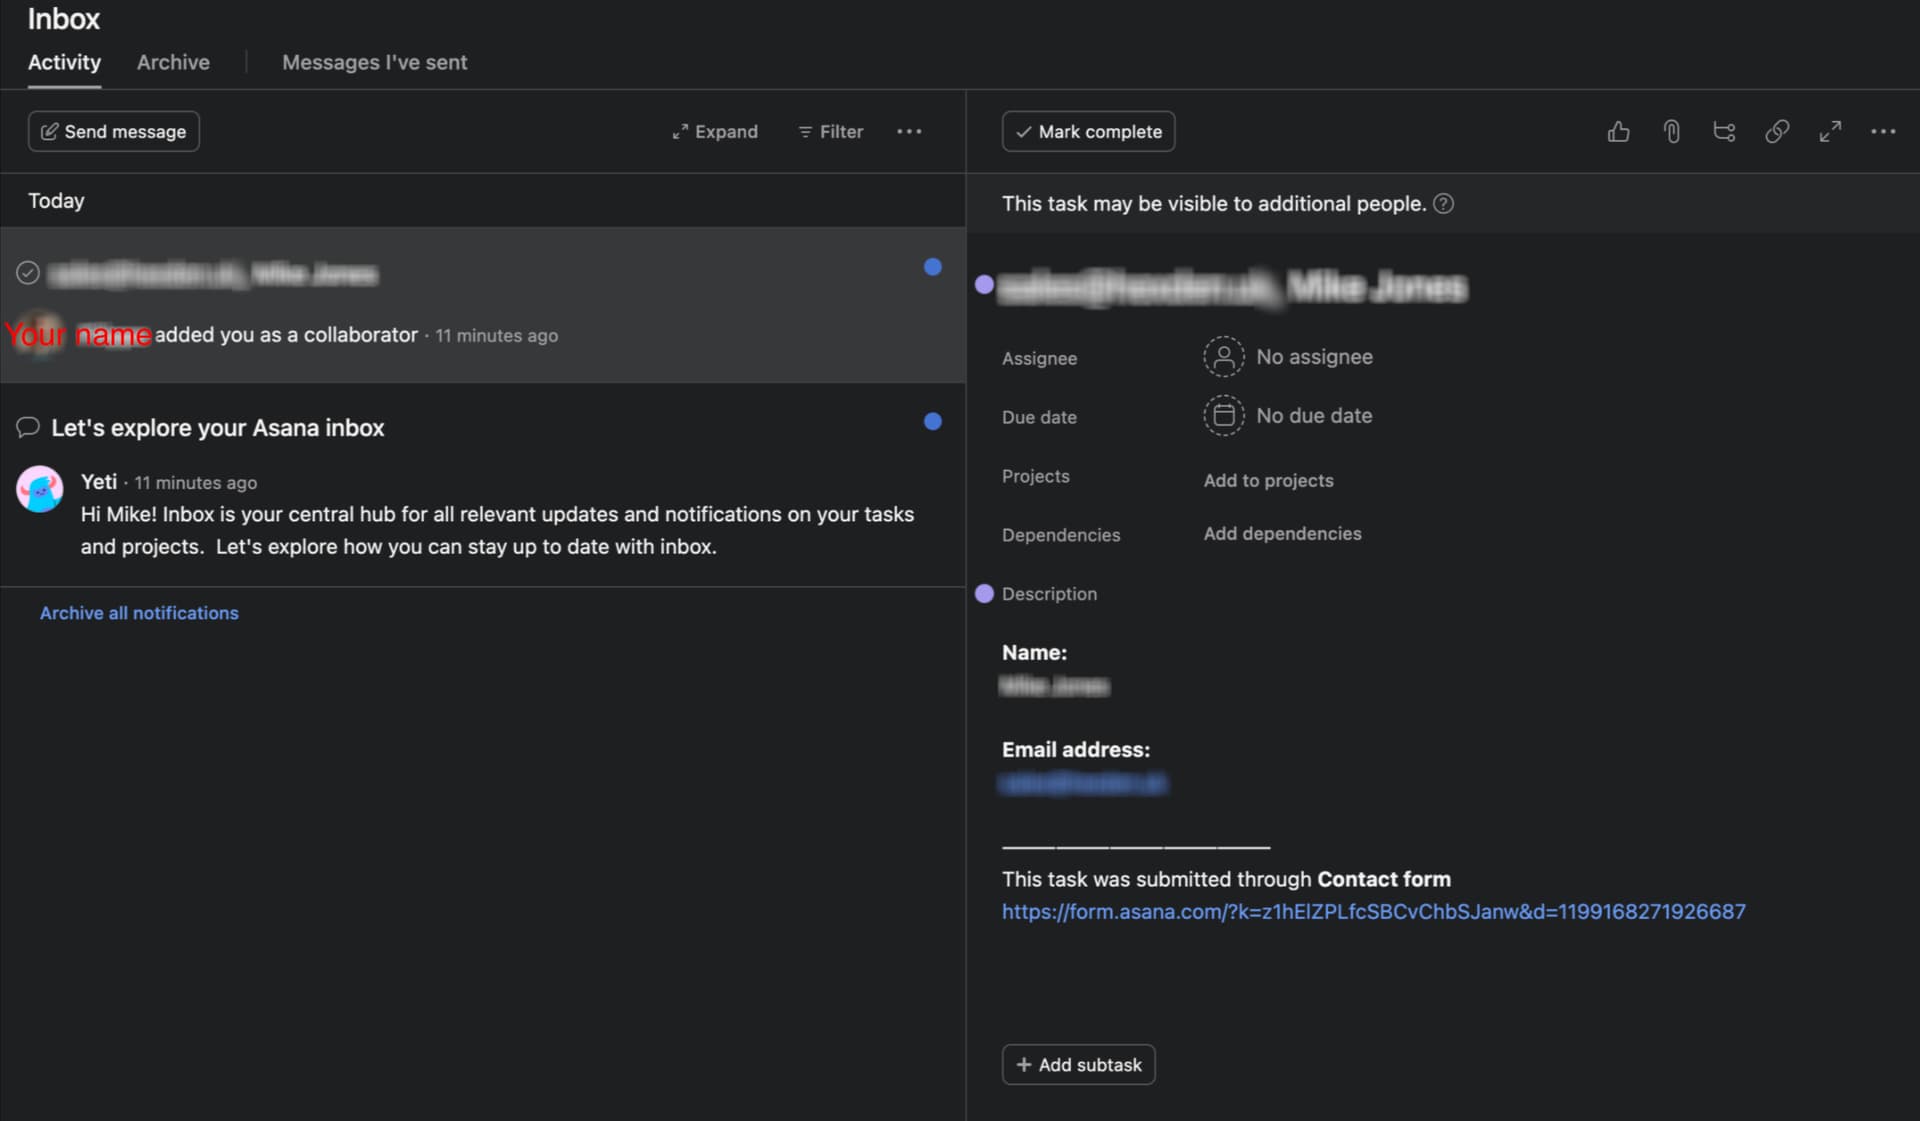This screenshot has height=1121, width=1920.
Task: Like this task with thumbs up icon
Action: coord(1618,132)
